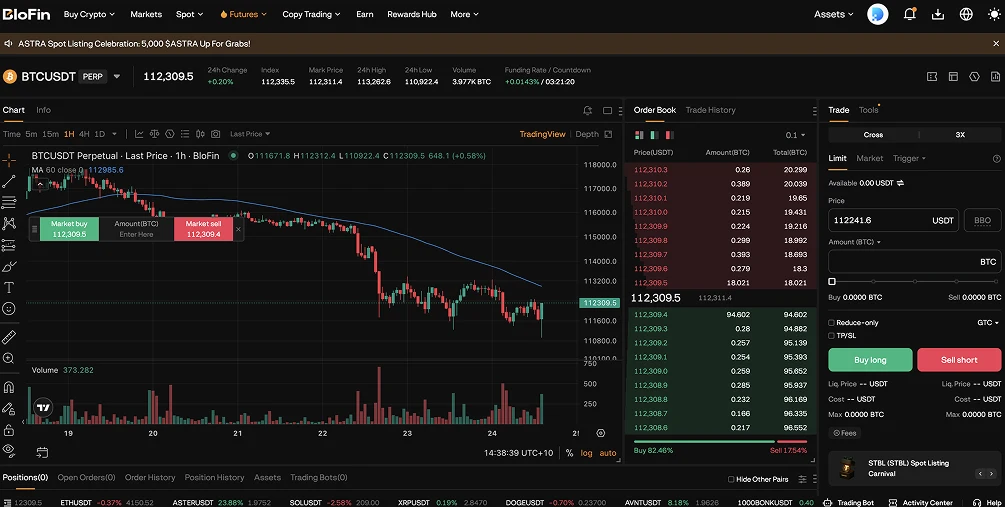
Task: Open the layout settings icon near the pair header
Action: coord(953,76)
